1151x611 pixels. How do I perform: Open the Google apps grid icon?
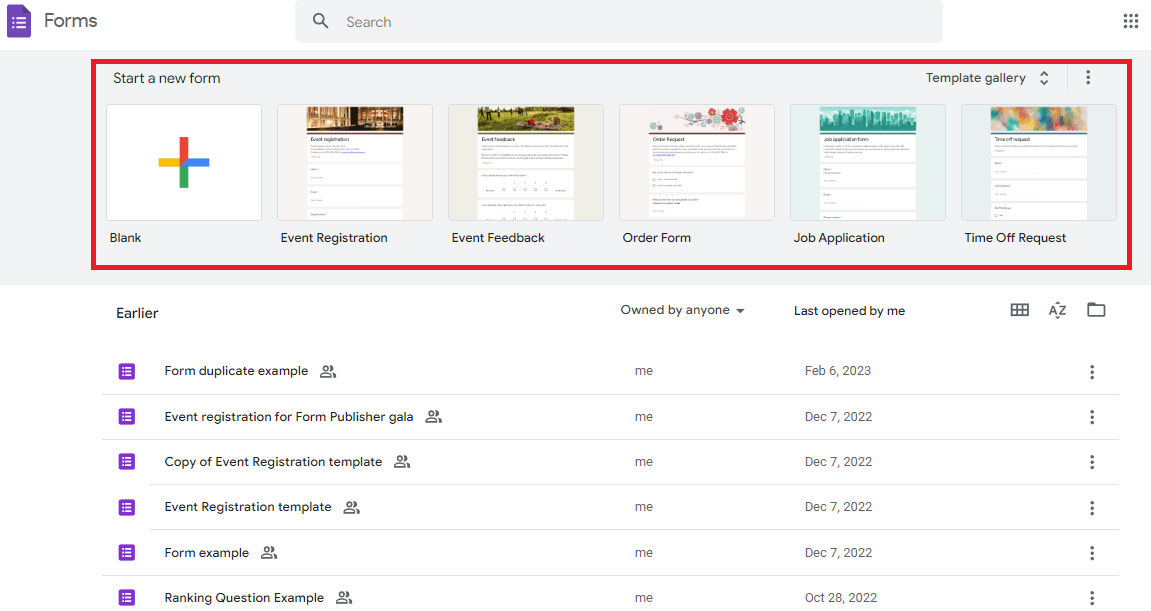[x=1130, y=21]
